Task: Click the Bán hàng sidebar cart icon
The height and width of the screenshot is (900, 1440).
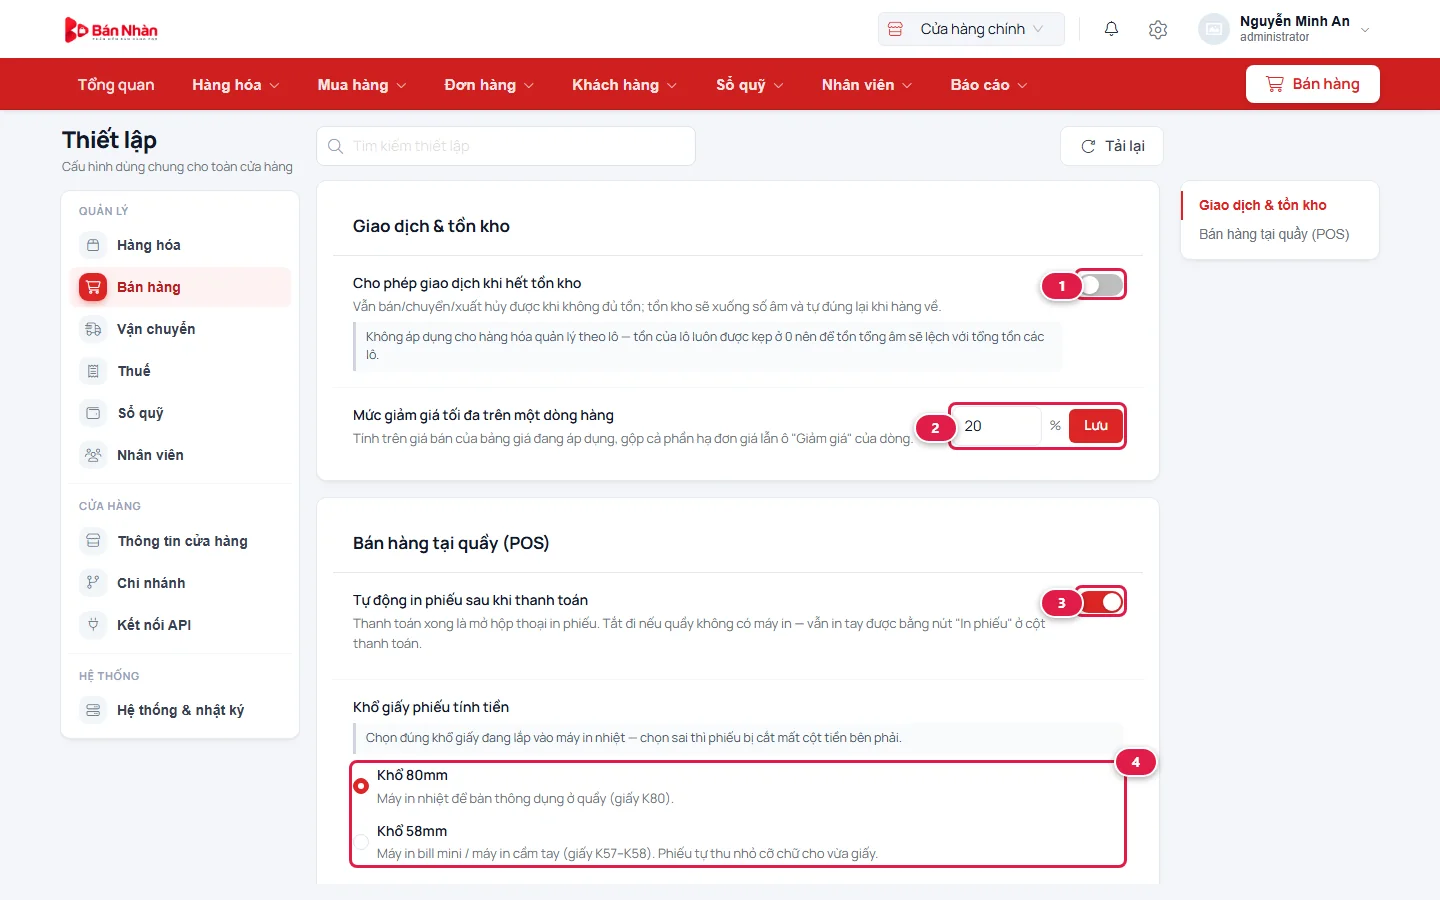Action: pos(93,287)
